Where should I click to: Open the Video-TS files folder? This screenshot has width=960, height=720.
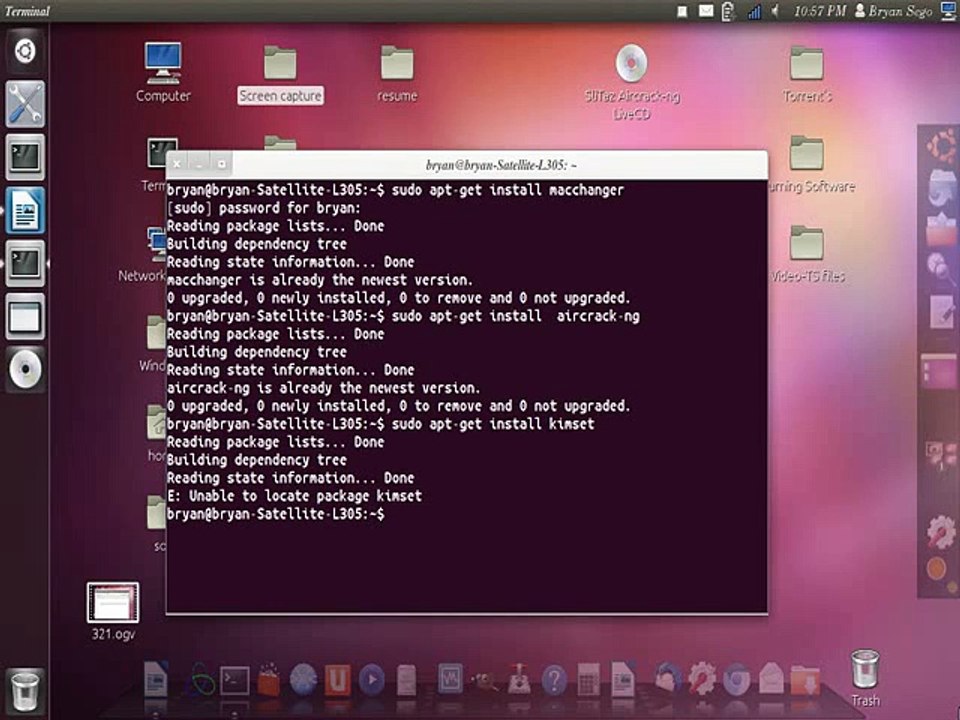[807, 254]
